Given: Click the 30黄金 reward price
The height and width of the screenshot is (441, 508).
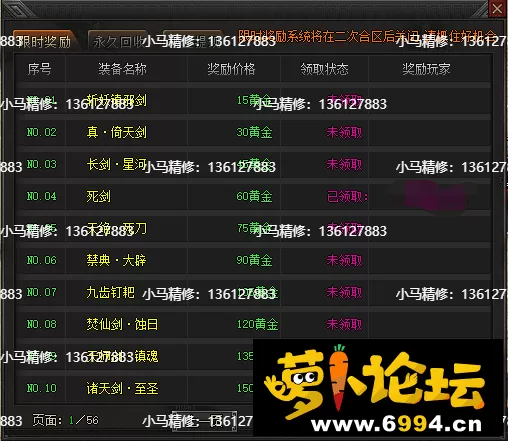Looking at the screenshot, I should point(254,132).
